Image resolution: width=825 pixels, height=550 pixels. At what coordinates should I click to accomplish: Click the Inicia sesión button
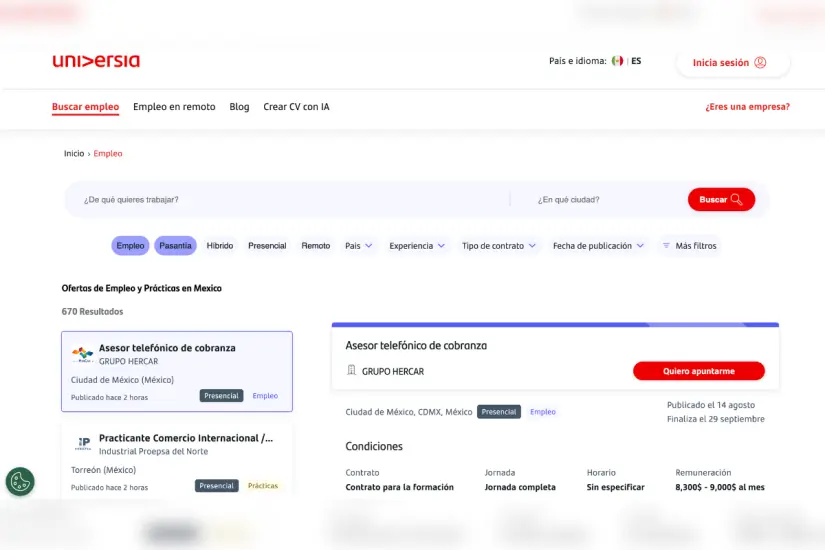733,63
